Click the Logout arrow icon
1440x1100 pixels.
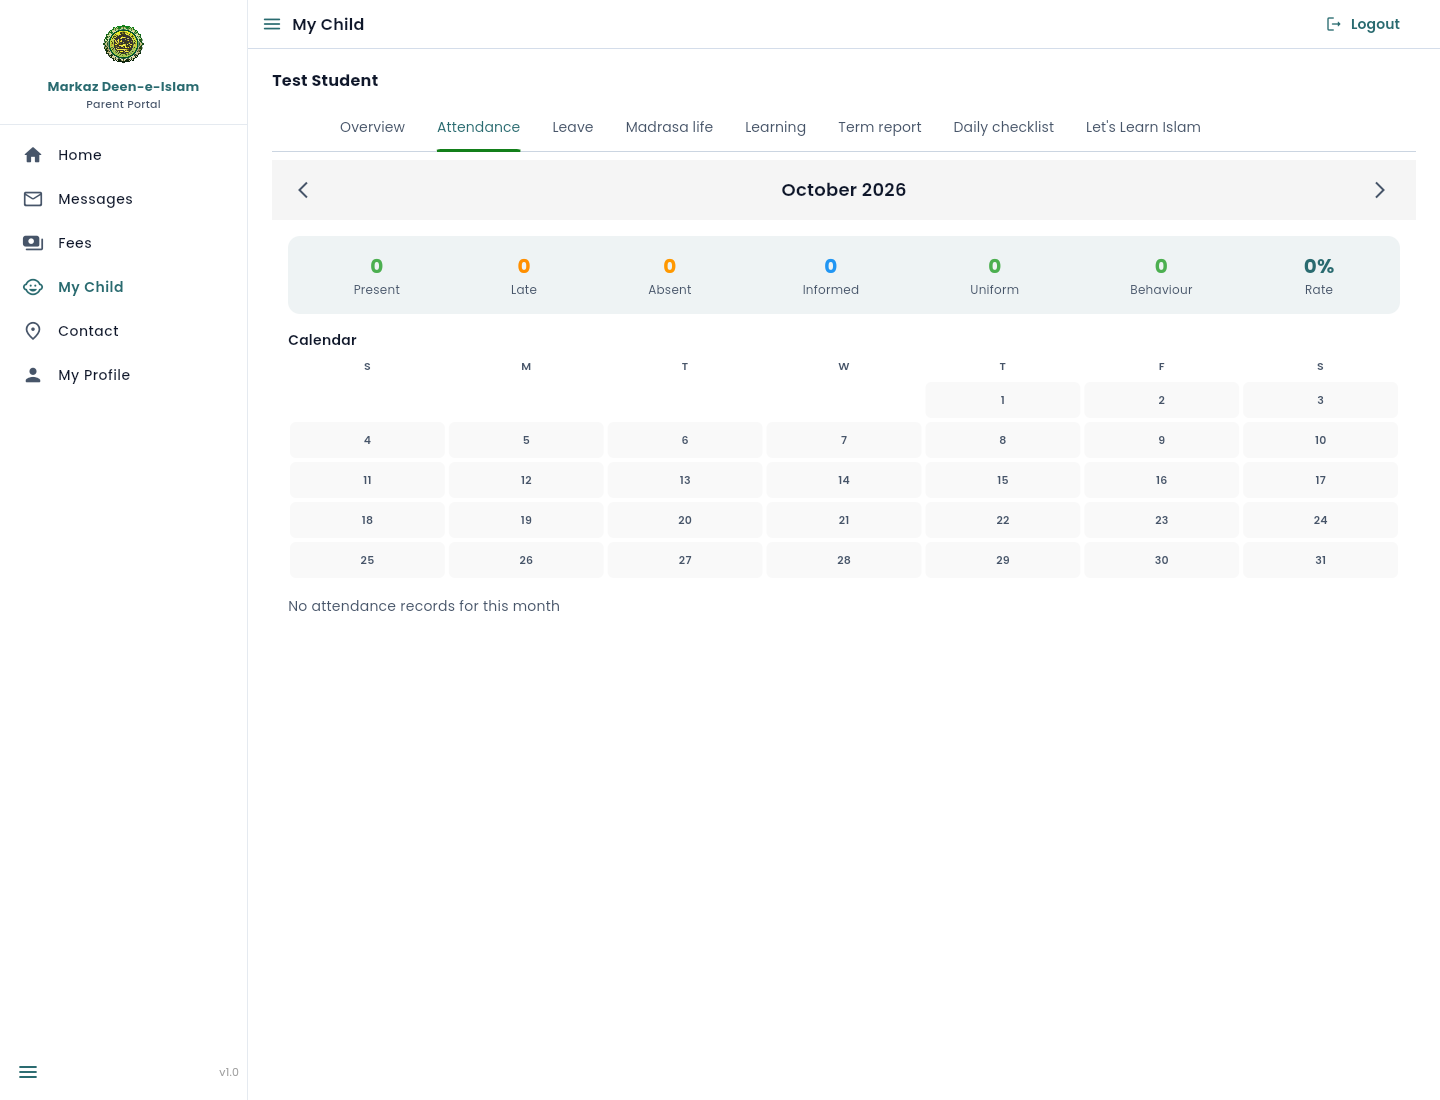point(1334,24)
